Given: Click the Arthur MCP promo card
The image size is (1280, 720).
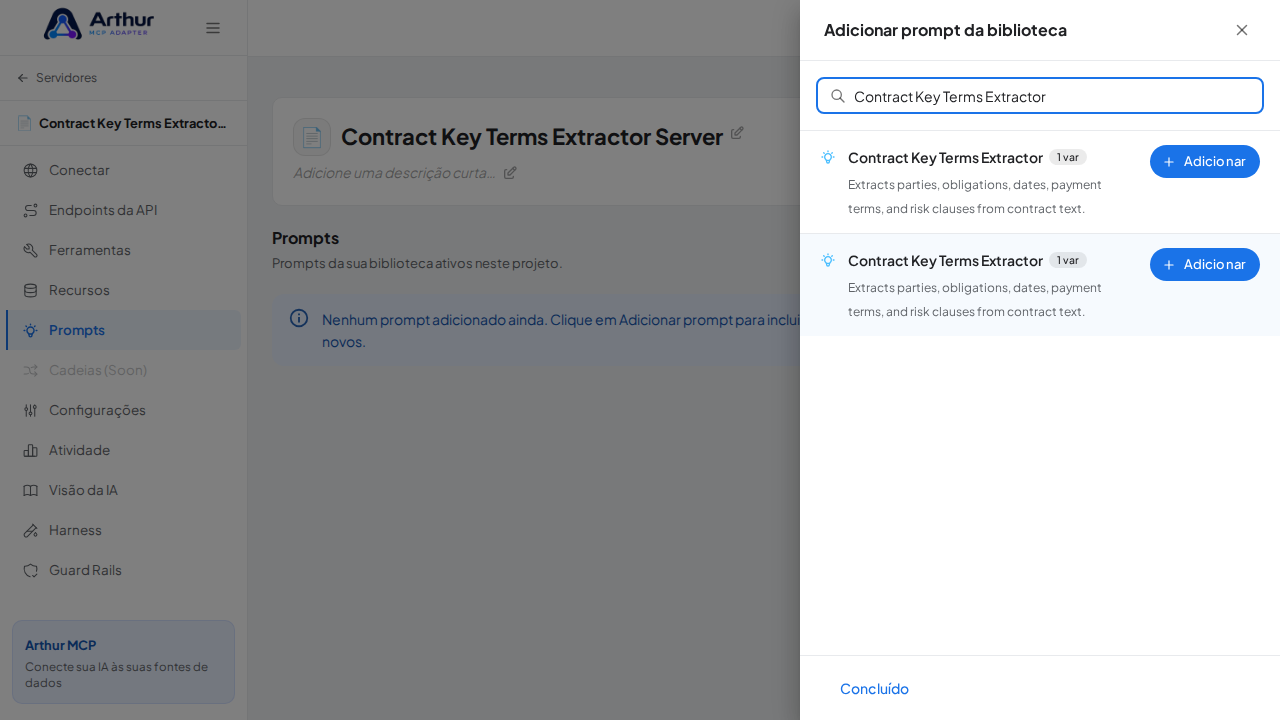Looking at the screenshot, I should pos(123,661).
